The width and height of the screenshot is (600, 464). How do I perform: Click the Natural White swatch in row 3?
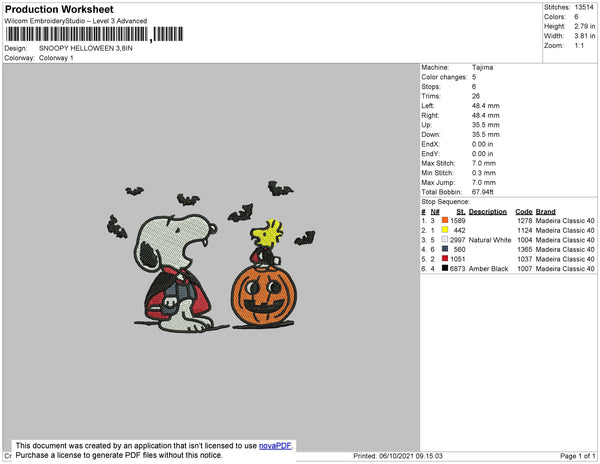pyautogui.click(x=445, y=239)
